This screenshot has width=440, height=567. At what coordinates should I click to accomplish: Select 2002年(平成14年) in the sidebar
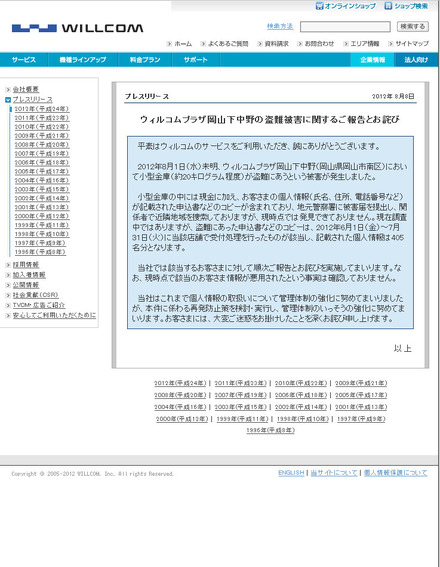(x=42, y=198)
